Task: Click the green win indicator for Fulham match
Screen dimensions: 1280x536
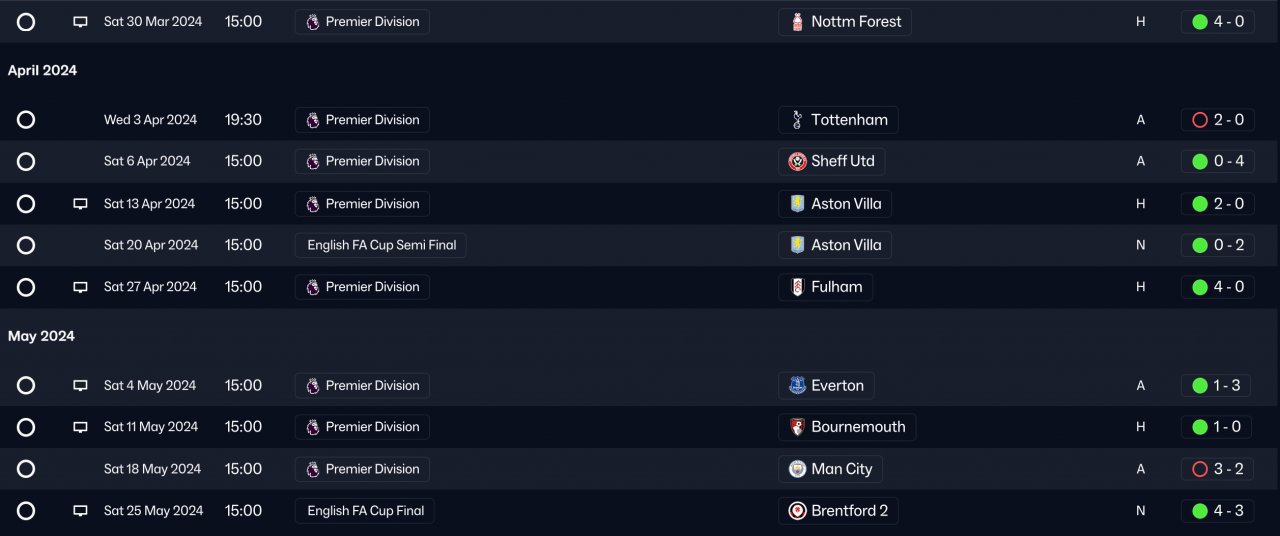Action: [x=1200, y=287]
